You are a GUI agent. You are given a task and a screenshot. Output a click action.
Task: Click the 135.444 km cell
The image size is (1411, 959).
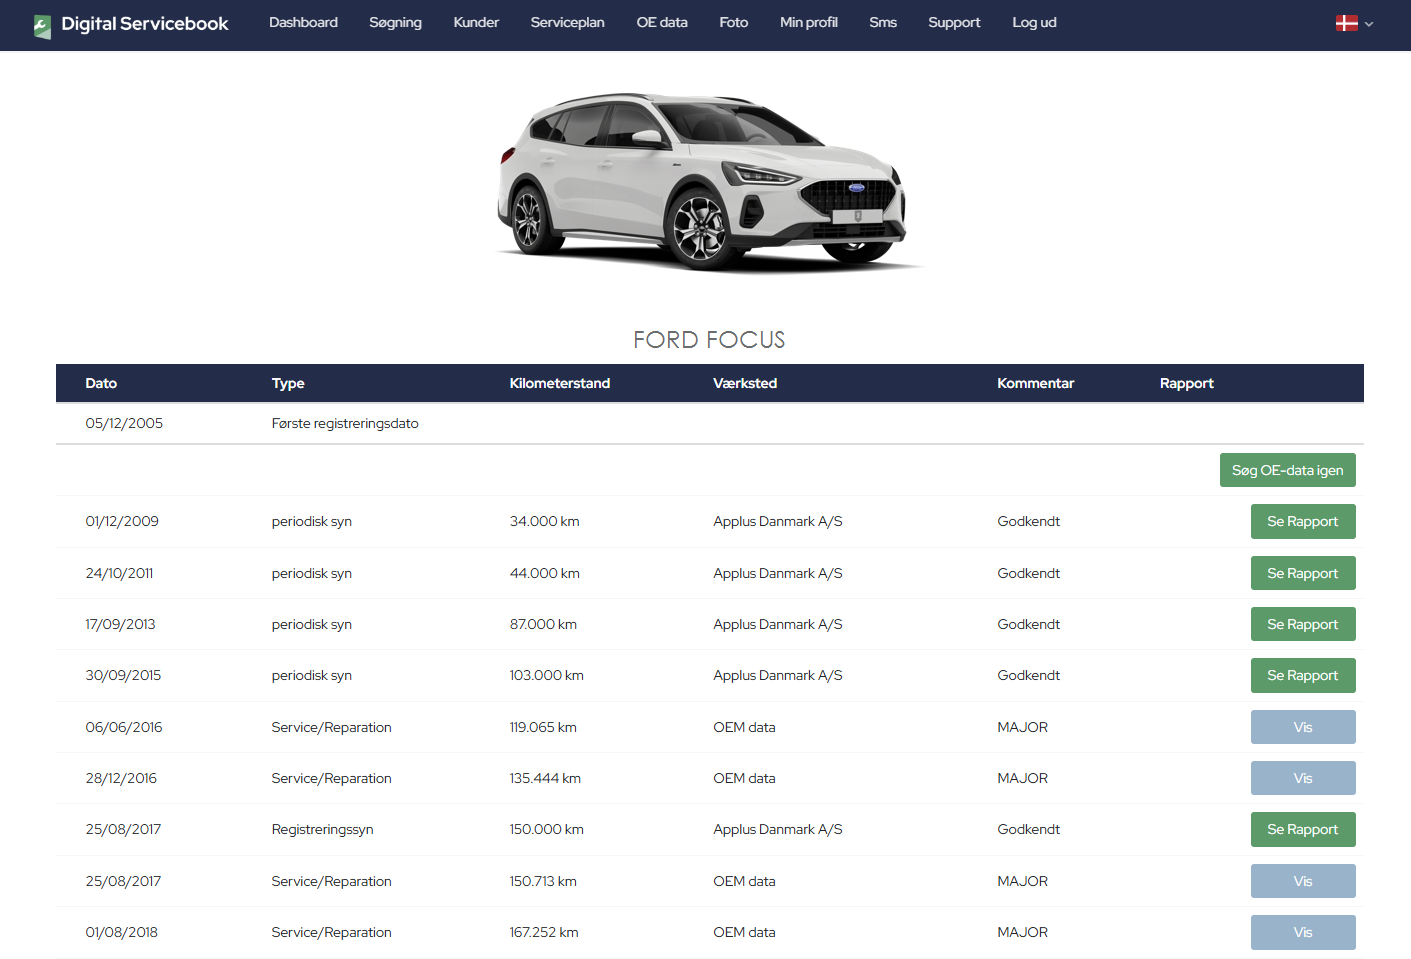(545, 778)
